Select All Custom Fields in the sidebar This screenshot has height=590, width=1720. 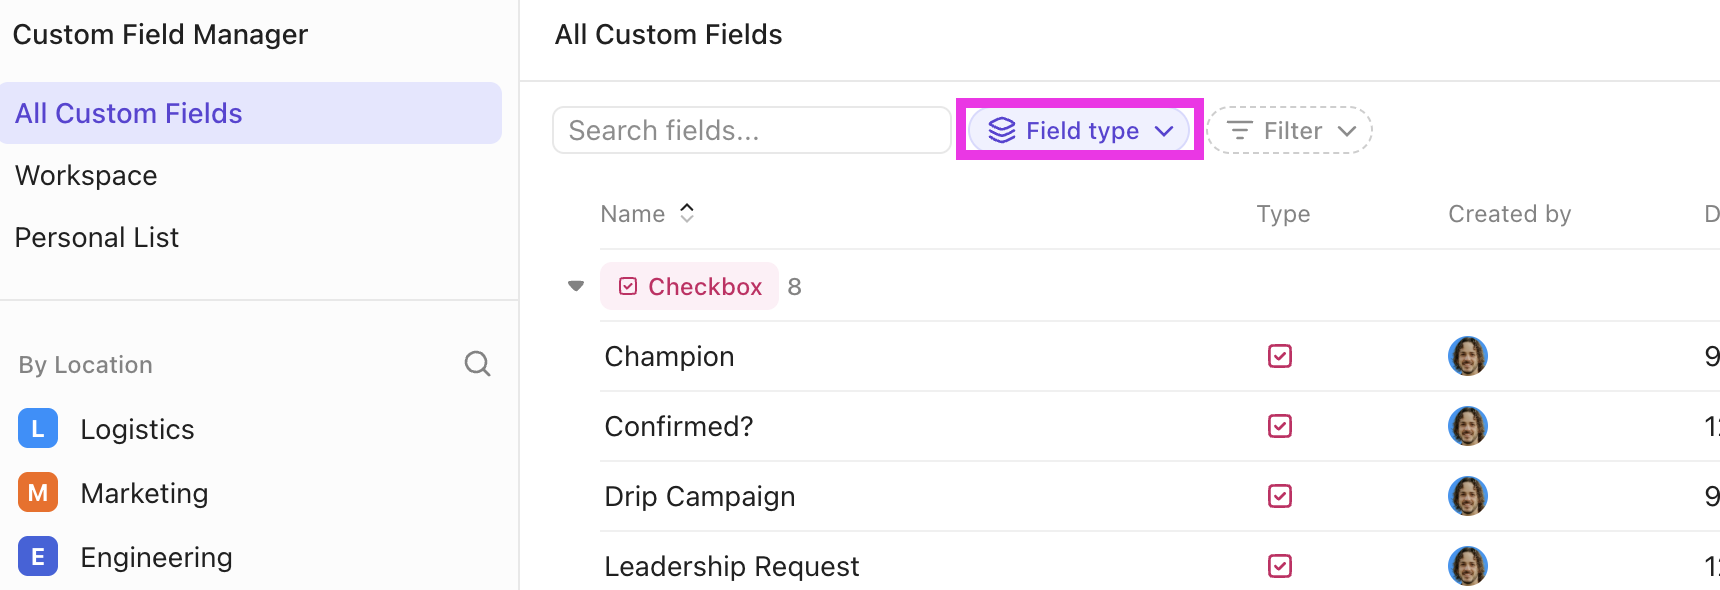click(x=128, y=113)
